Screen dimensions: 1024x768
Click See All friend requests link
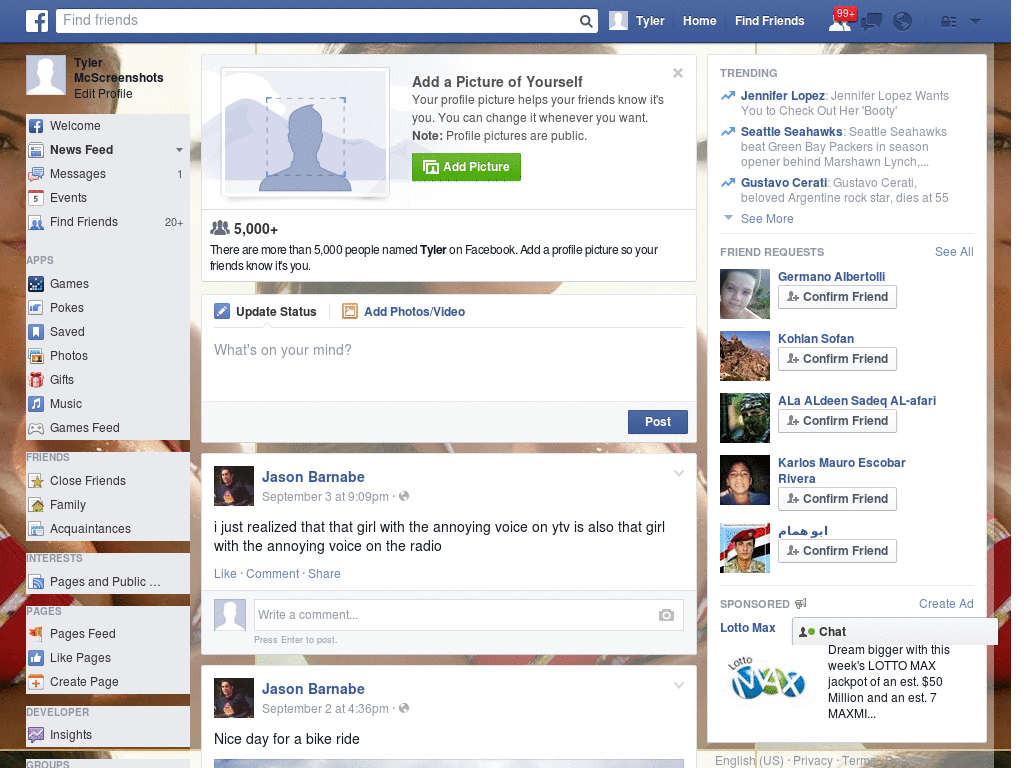pyautogui.click(x=953, y=252)
